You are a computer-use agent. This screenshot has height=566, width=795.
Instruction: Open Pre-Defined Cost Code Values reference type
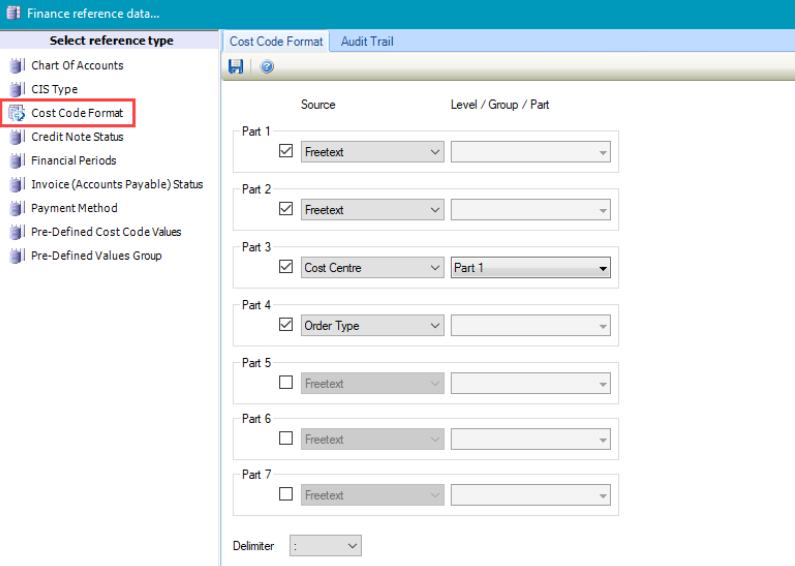[x=106, y=232]
